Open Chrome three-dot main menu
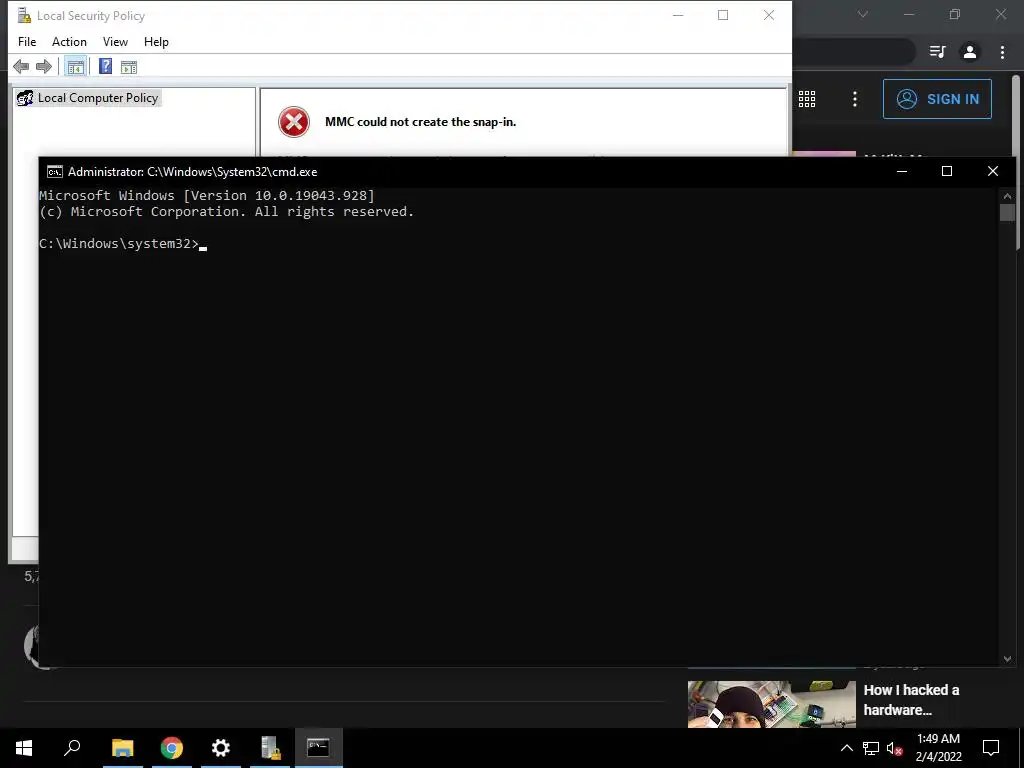The height and width of the screenshot is (768, 1024). (1002, 52)
